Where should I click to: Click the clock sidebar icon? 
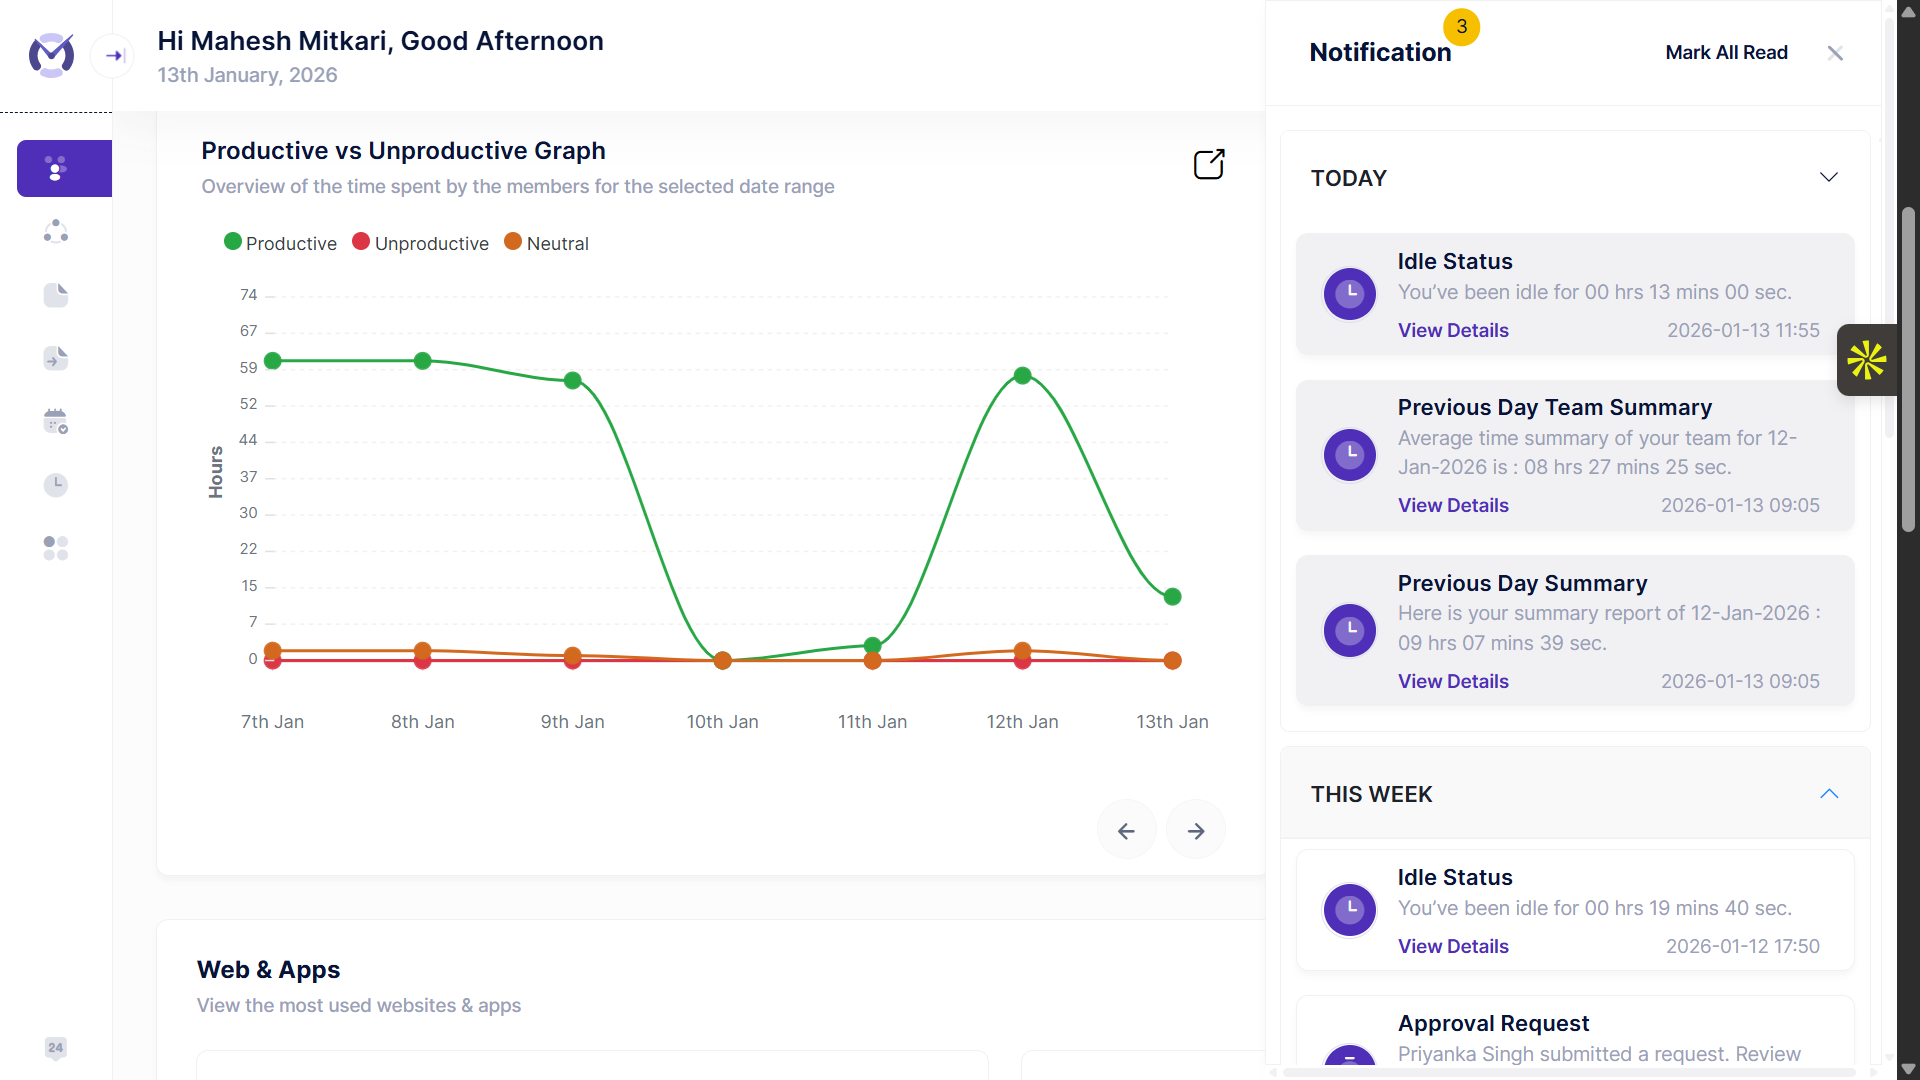click(x=56, y=485)
